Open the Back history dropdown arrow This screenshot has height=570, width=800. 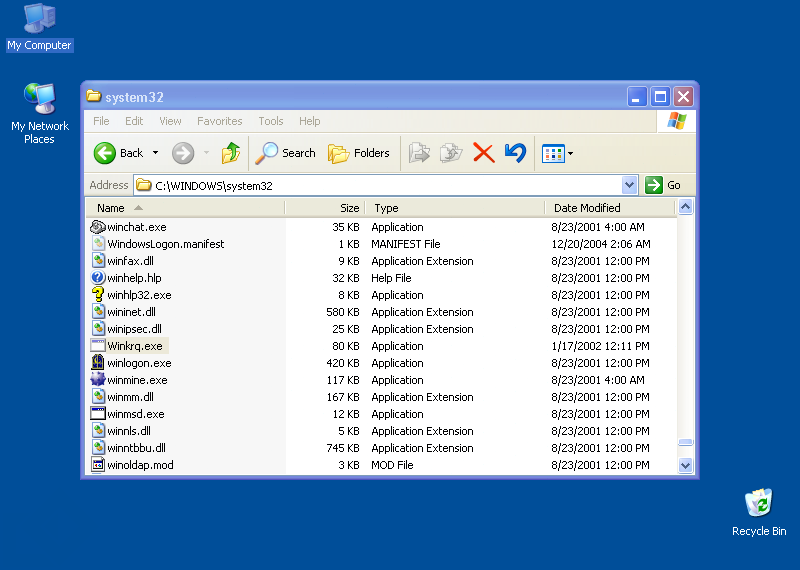[156, 153]
